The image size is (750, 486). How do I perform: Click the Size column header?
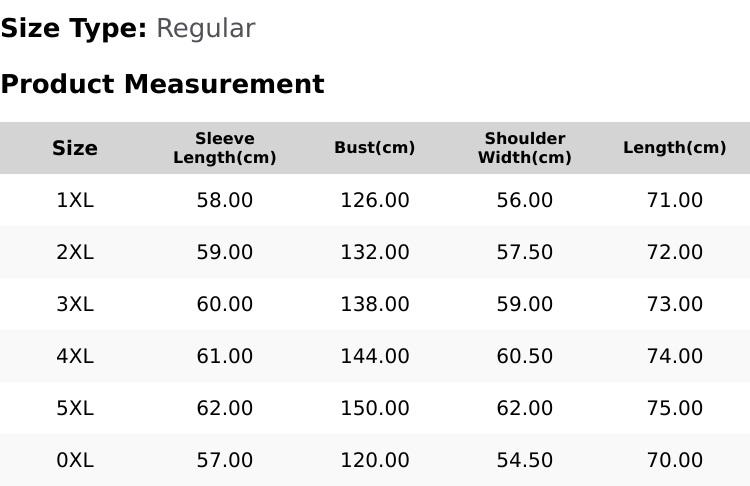[75, 148]
